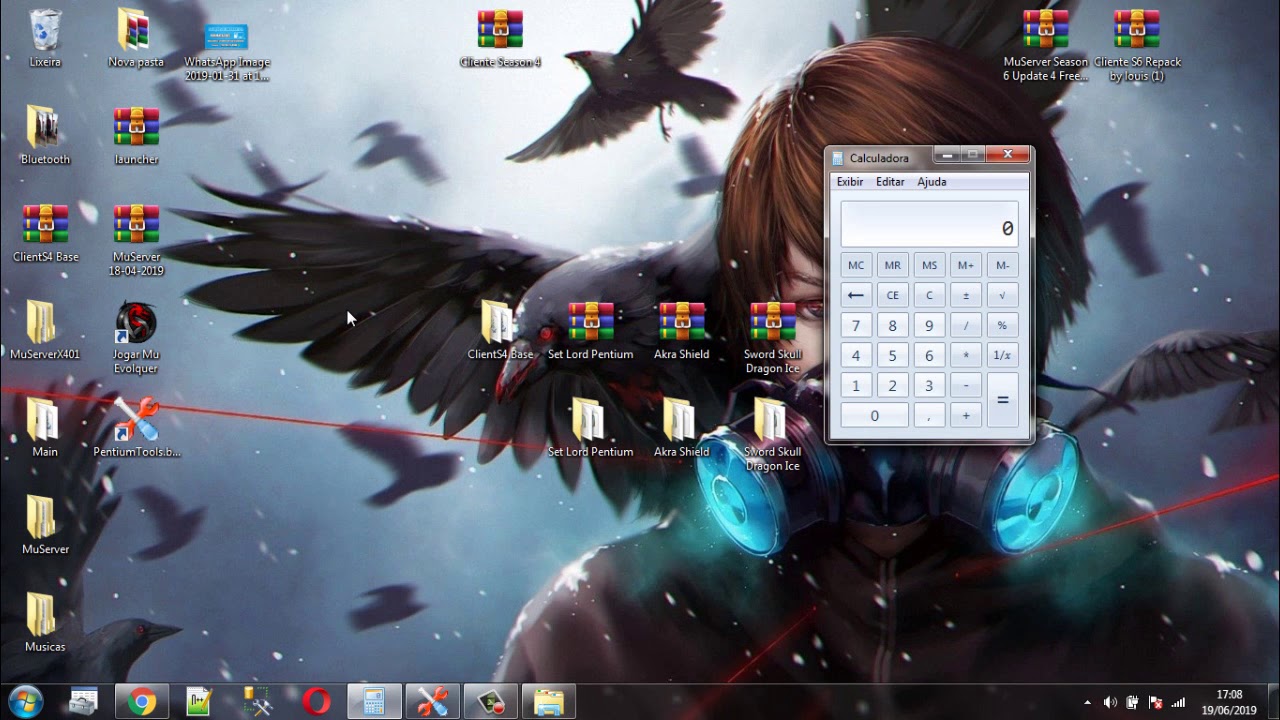Select the MuServer Season 6 Update 4 archive
The image size is (1280, 720).
(x=1046, y=31)
